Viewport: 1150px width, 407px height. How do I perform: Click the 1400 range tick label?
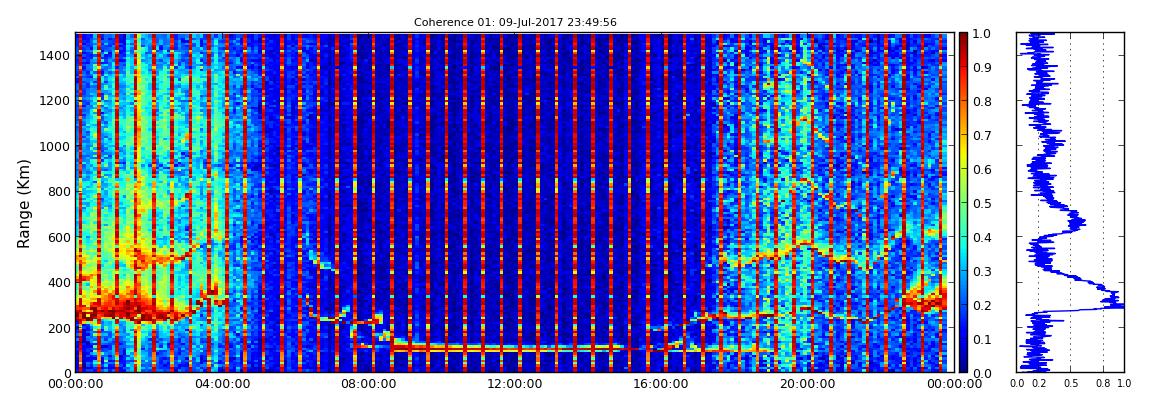click(56, 55)
